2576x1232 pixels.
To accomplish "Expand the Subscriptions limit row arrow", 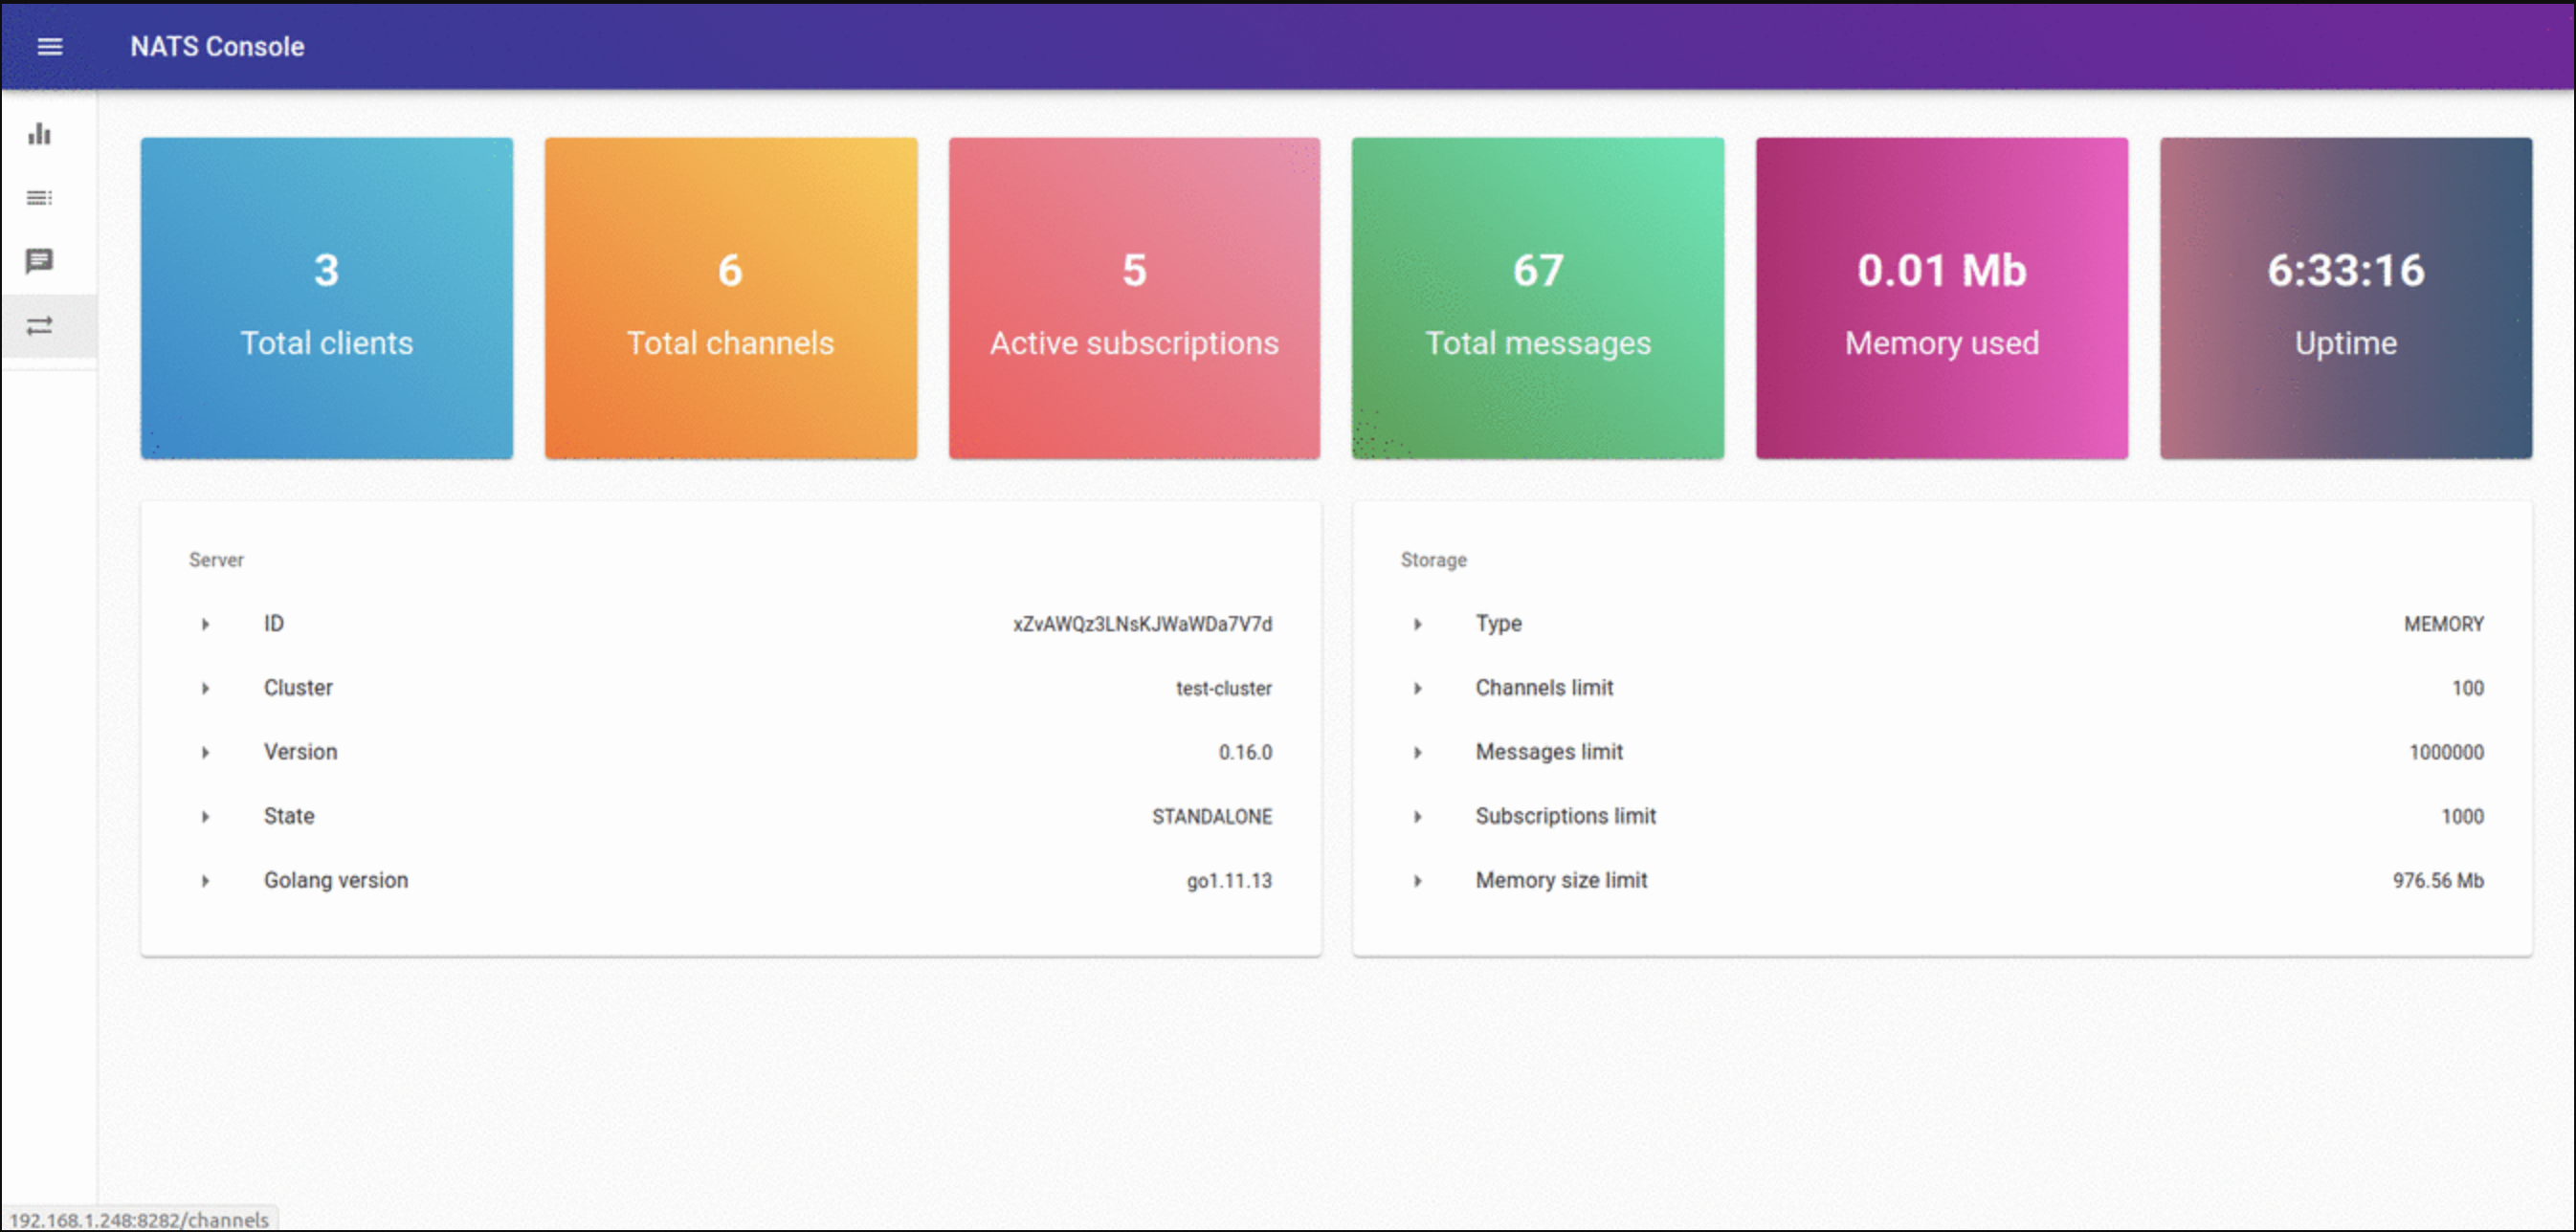I will (1417, 816).
